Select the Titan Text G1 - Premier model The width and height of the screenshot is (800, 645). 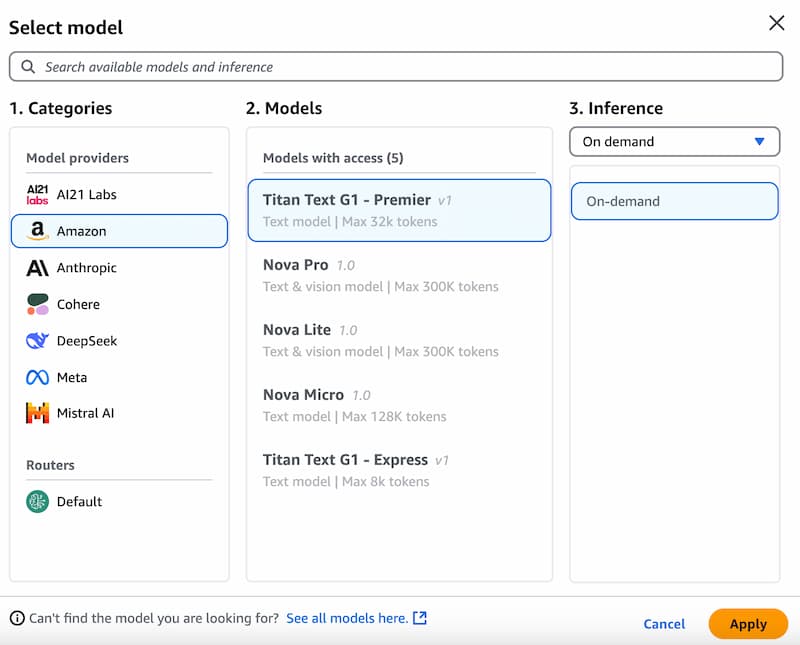[398, 210]
